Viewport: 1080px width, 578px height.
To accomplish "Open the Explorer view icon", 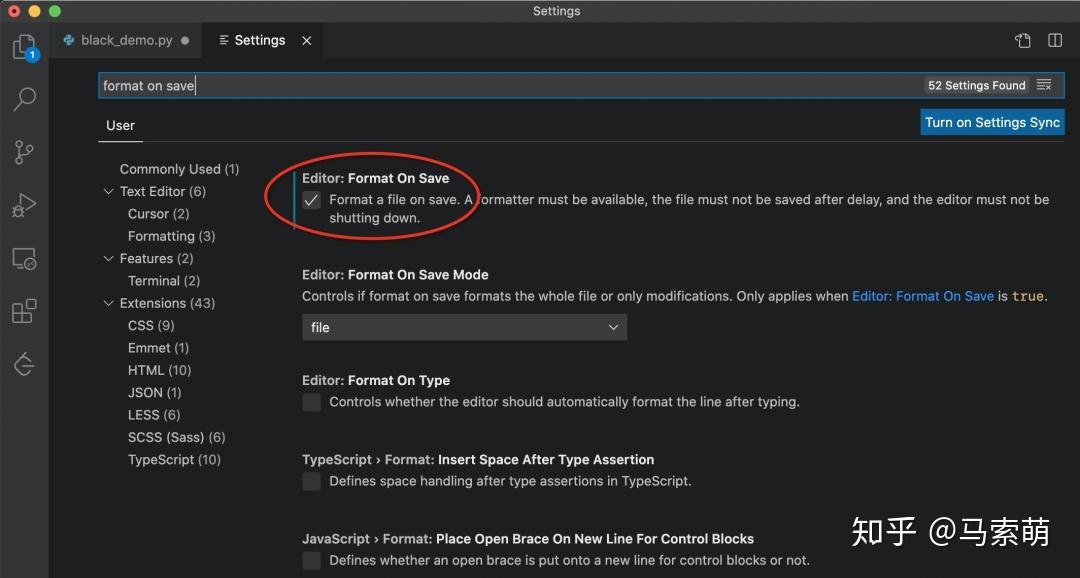I will click(24, 47).
